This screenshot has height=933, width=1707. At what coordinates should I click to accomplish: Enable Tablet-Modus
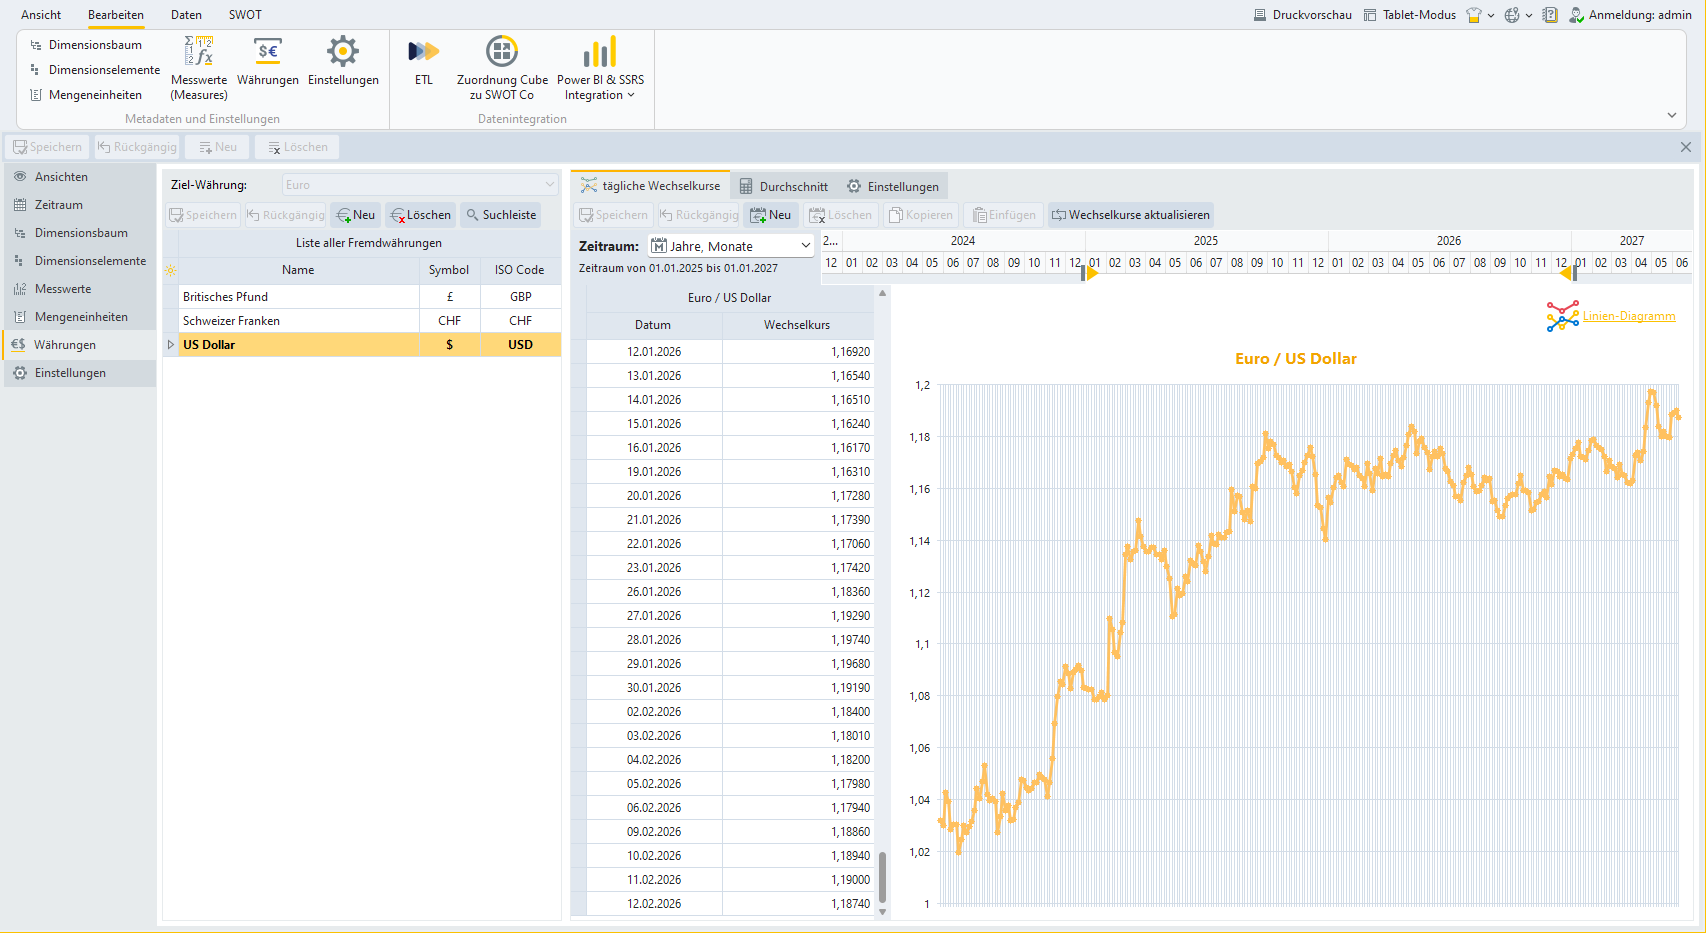click(x=1410, y=15)
